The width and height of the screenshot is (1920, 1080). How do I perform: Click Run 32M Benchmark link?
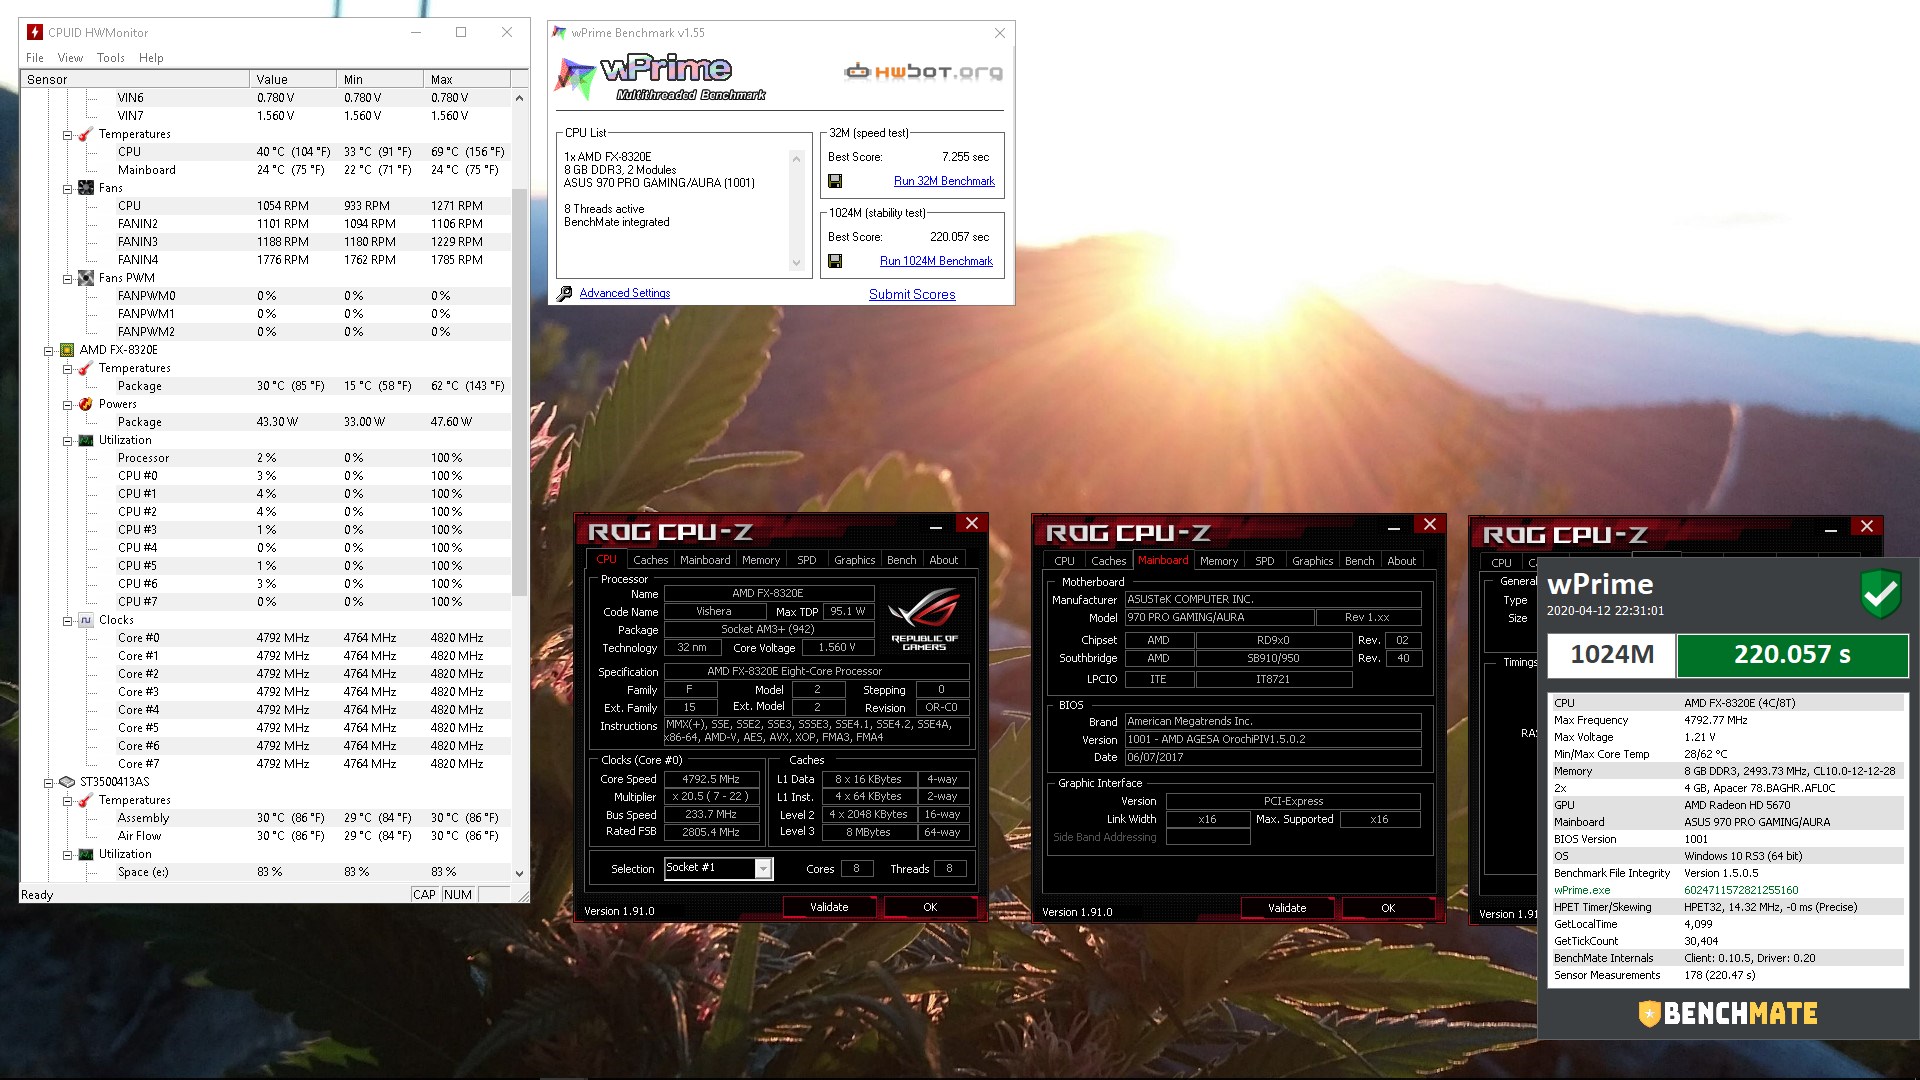pos(944,181)
